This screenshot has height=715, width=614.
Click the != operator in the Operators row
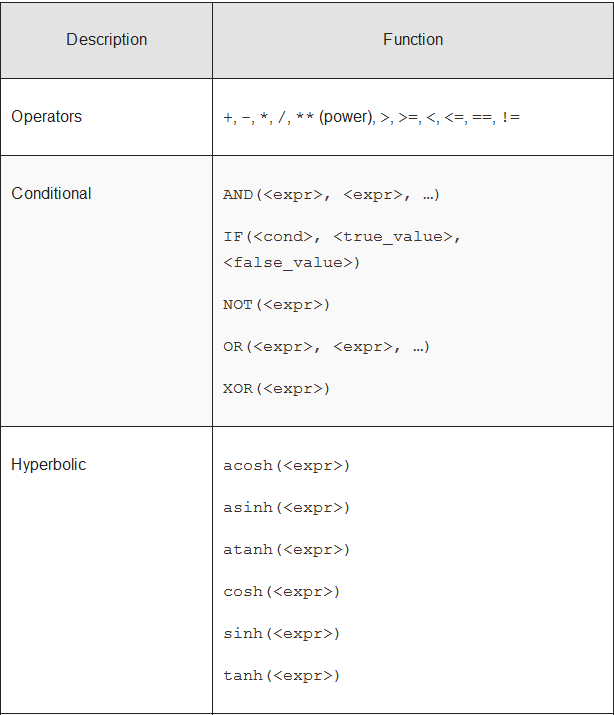pos(510,118)
